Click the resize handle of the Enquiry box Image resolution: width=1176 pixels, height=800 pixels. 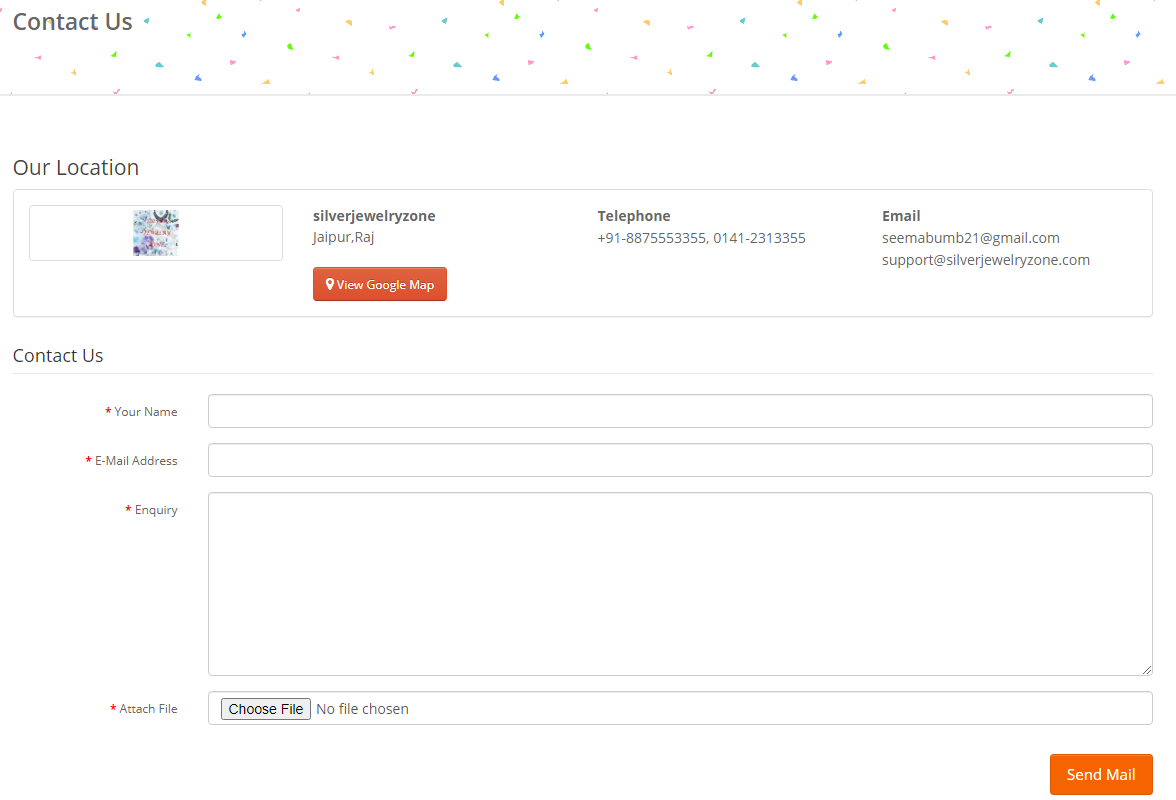[1146, 669]
